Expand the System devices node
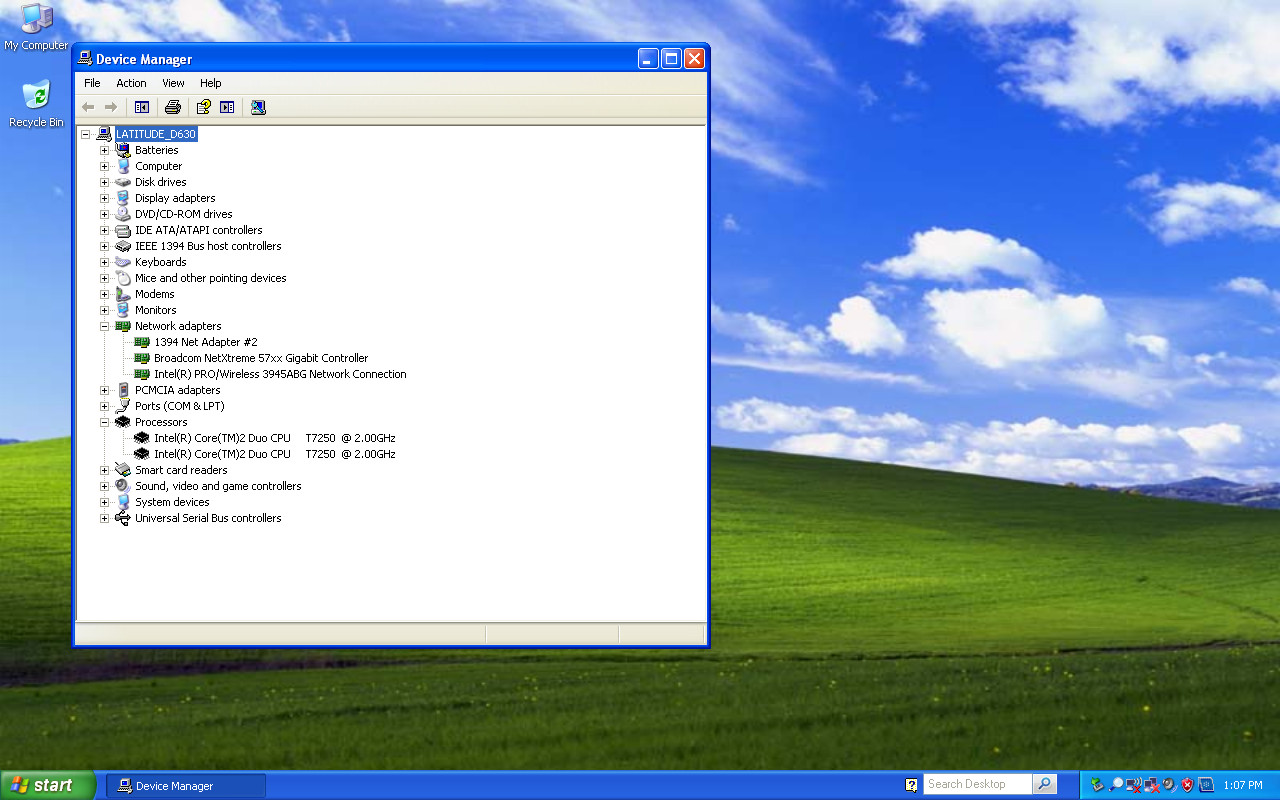The height and width of the screenshot is (800, 1280). [x=104, y=502]
